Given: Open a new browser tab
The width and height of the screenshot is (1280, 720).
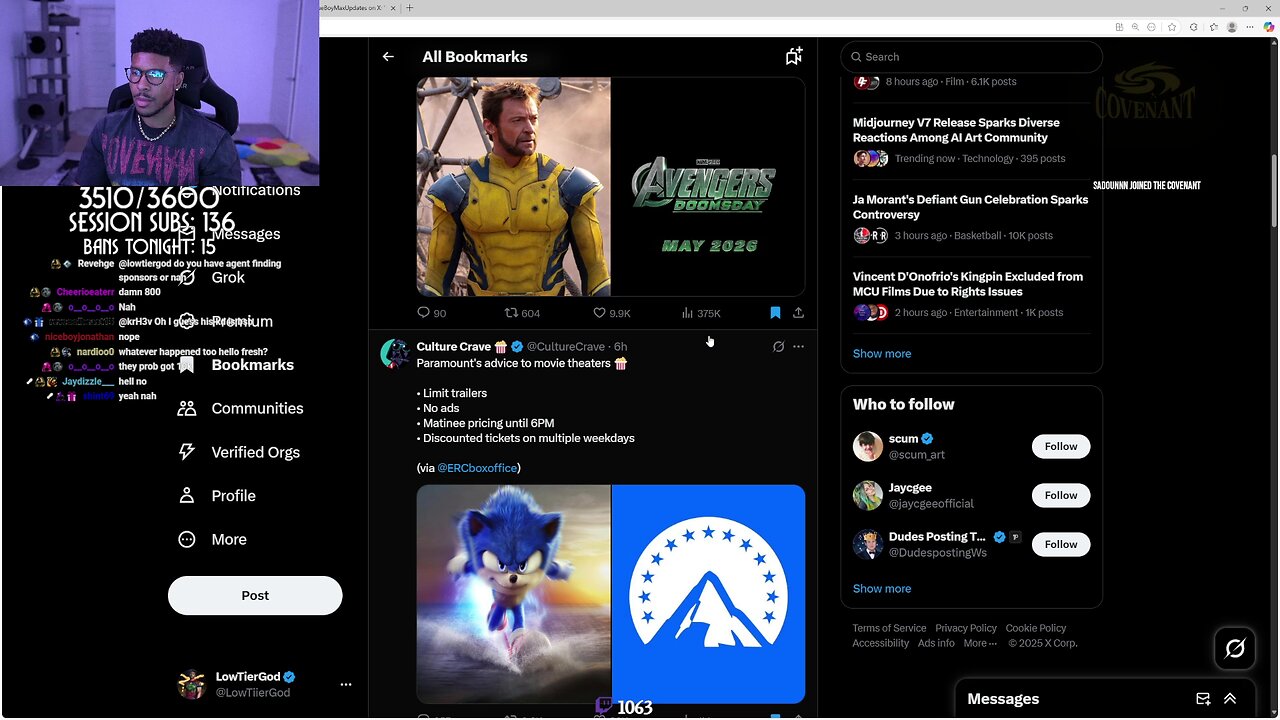Looking at the screenshot, I should click(409, 8).
